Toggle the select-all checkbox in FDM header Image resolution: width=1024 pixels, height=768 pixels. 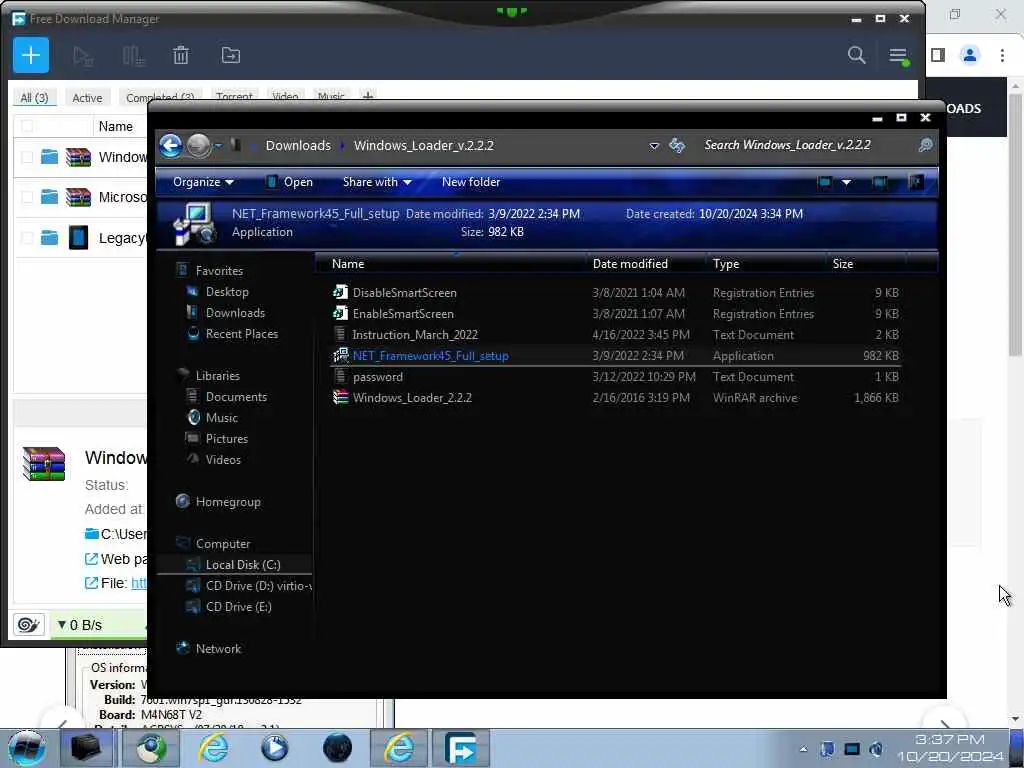point(27,126)
